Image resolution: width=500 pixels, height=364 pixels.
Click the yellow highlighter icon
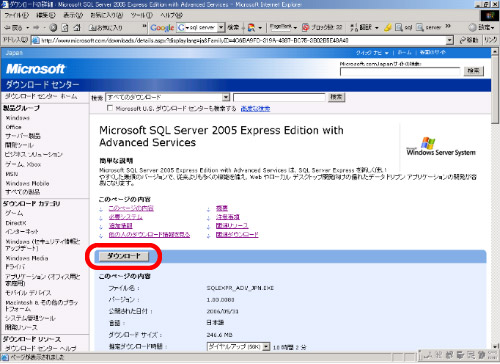tap(388, 27)
